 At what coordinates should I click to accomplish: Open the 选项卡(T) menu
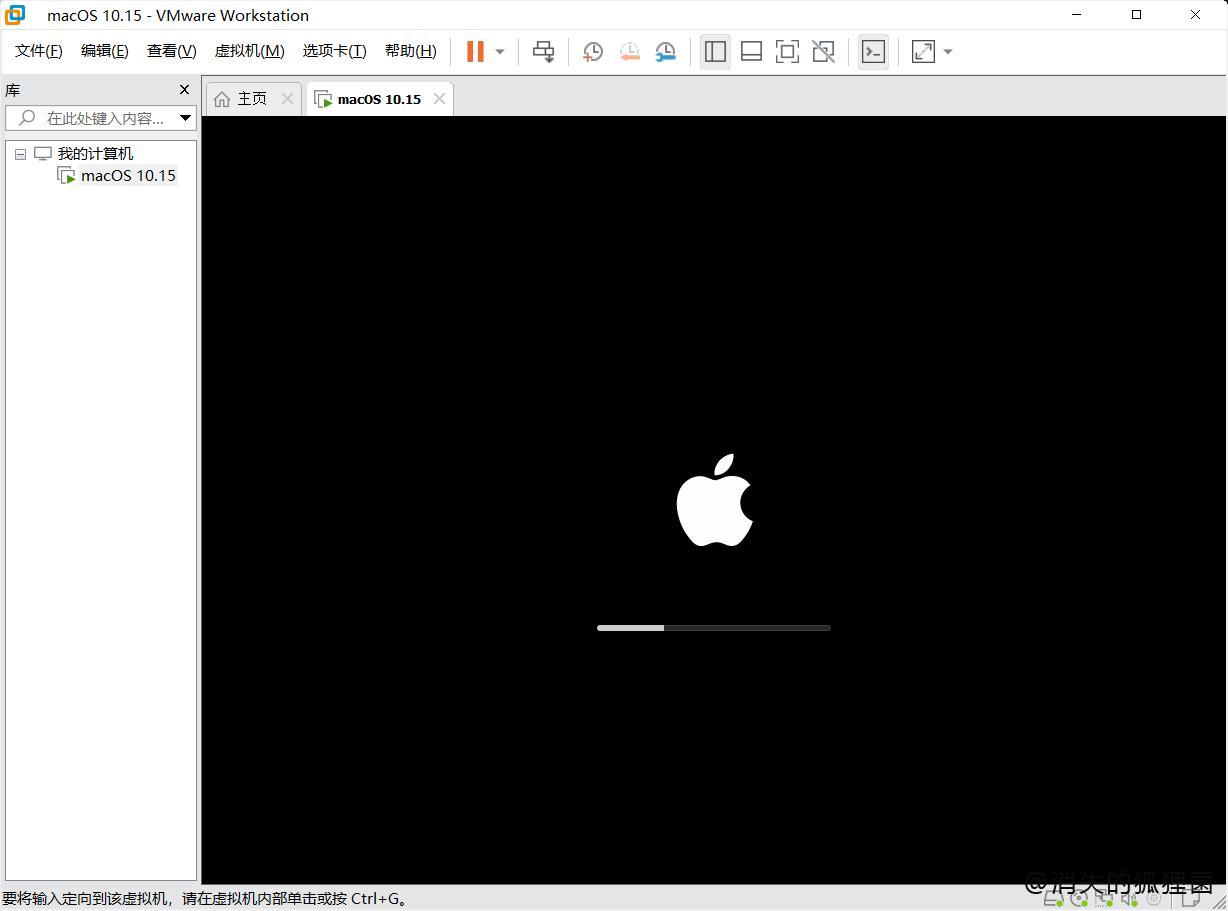click(x=335, y=51)
